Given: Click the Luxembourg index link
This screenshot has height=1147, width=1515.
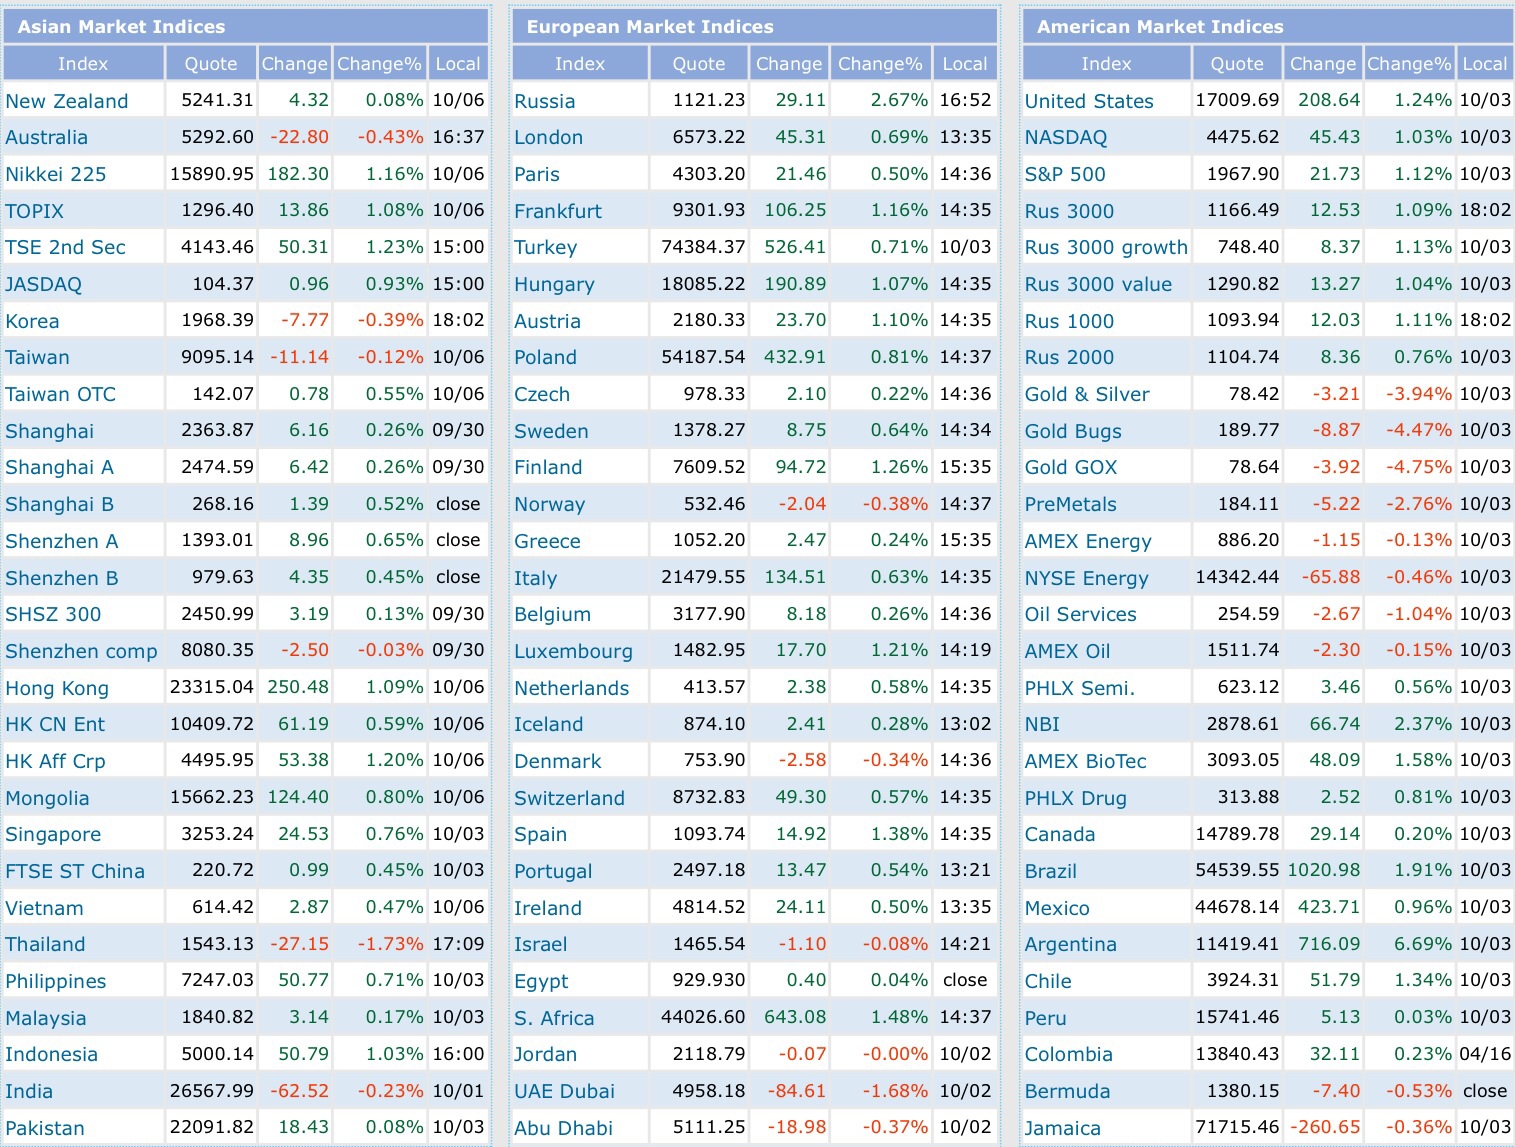Looking at the screenshot, I should point(573,651).
